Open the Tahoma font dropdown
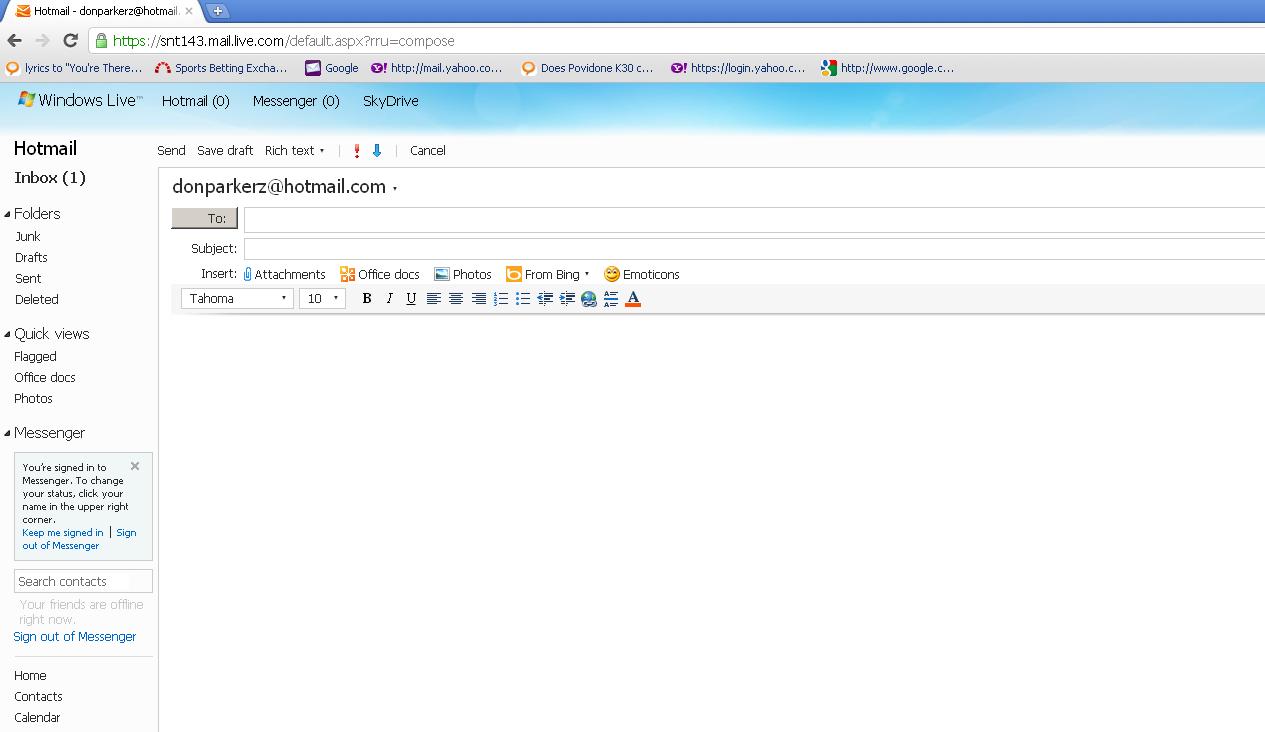 (x=237, y=299)
